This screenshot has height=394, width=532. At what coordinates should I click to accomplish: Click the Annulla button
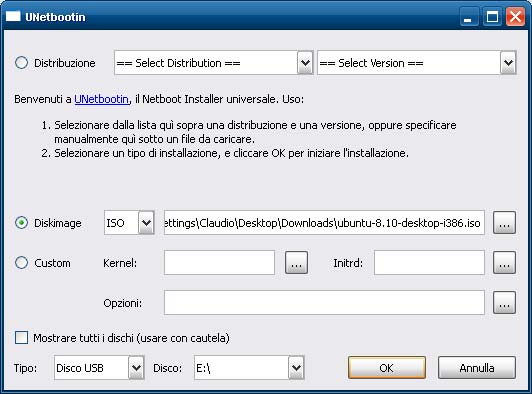click(x=477, y=368)
